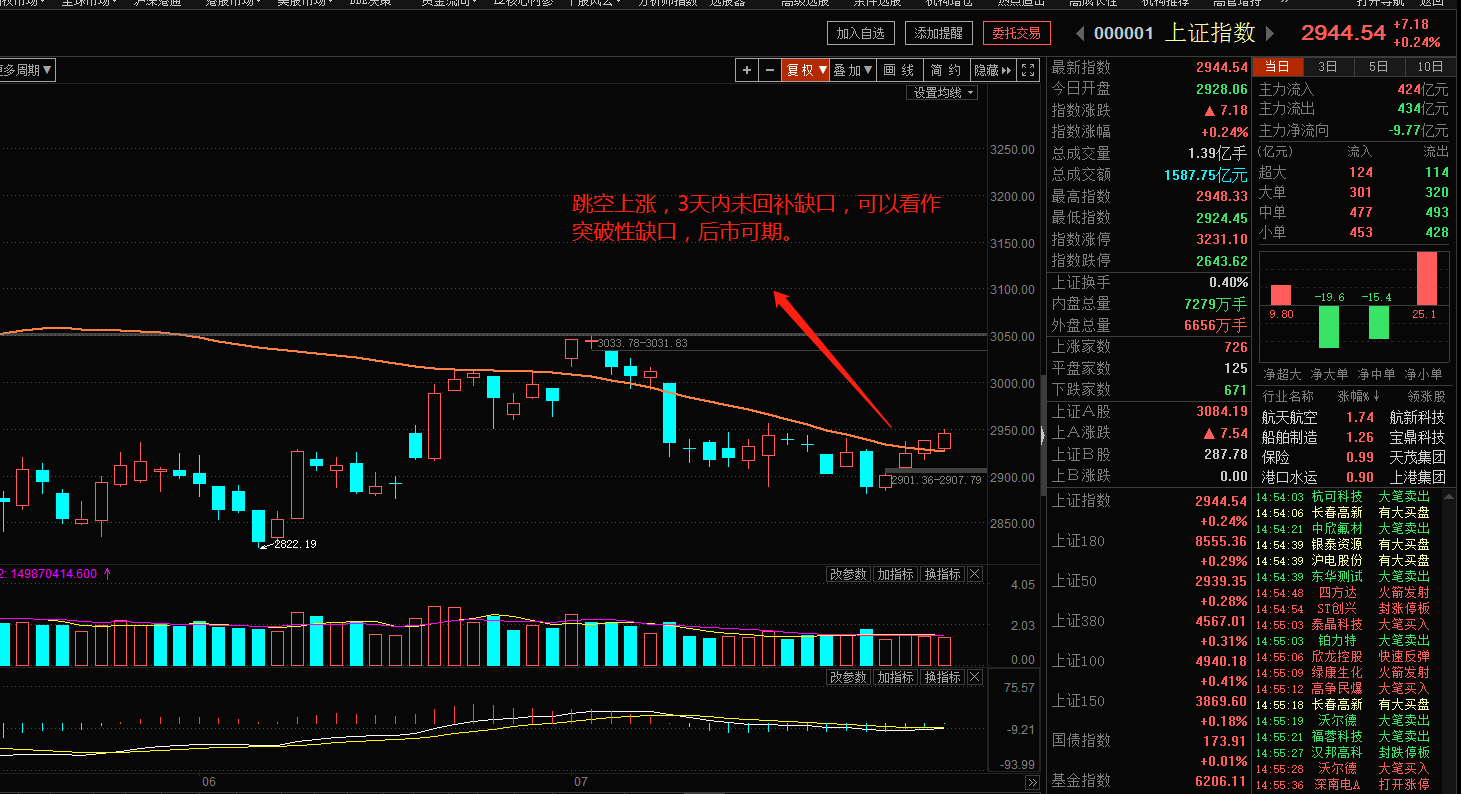Zoom in the chart with plus button
This screenshot has width=1461, height=794.
[x=747, y=70]
